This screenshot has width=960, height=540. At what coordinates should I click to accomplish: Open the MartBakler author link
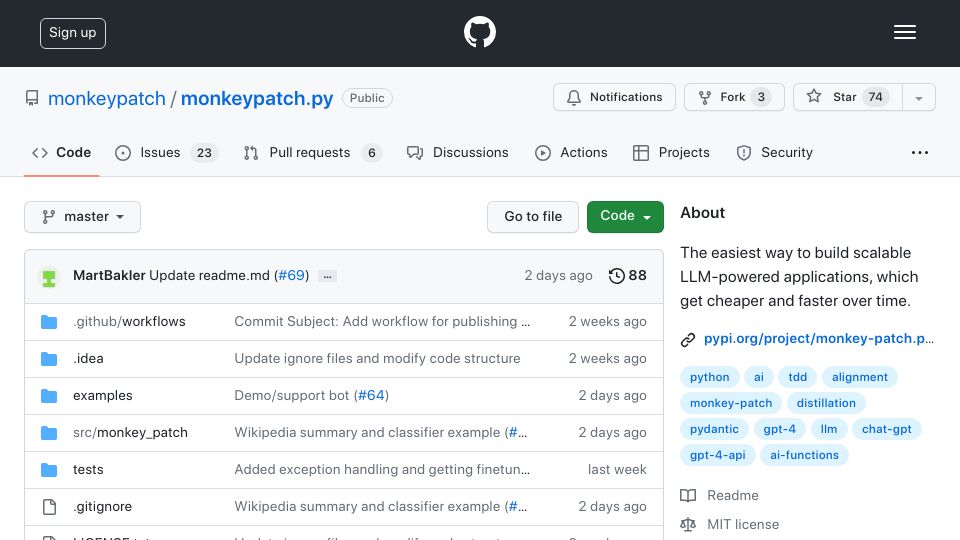pyautogui.click(x=109, y=276)
